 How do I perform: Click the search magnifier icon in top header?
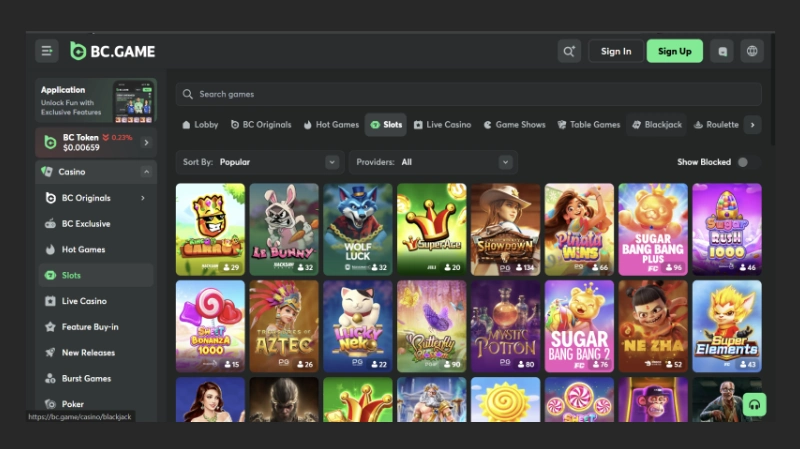click(569, 51)
